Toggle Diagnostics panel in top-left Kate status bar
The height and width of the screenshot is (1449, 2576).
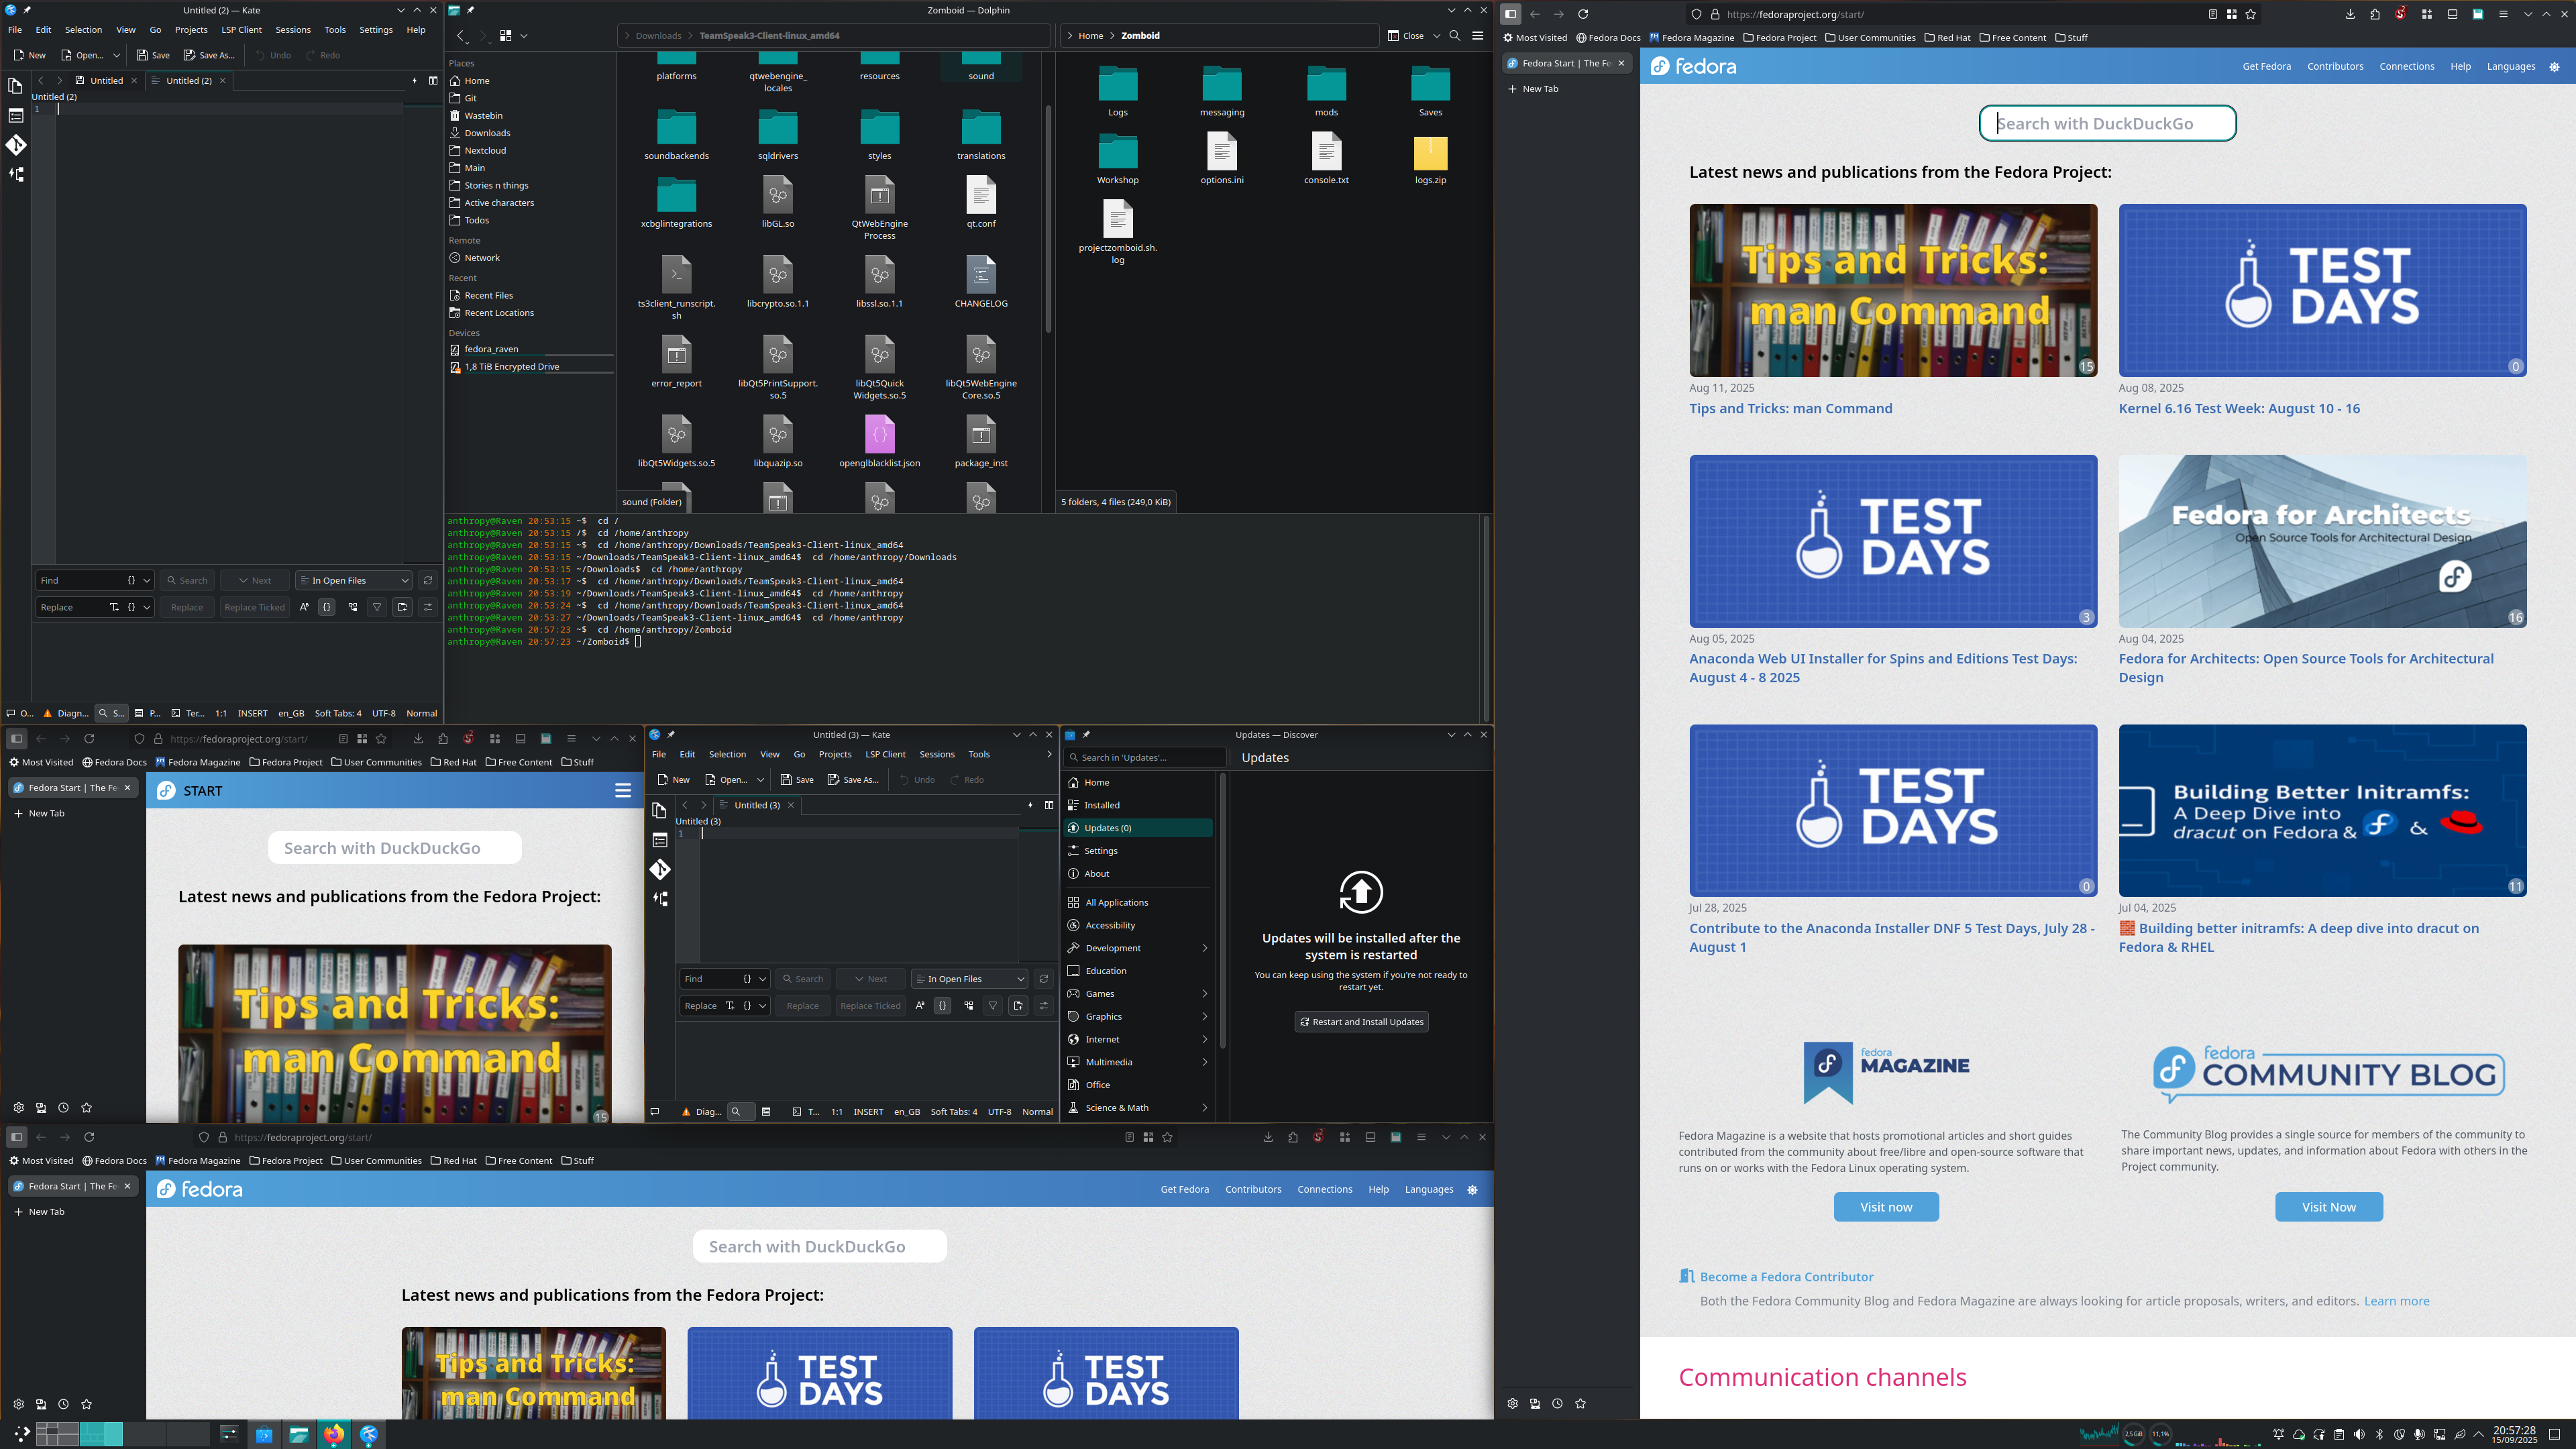click(x=66, y=713)
